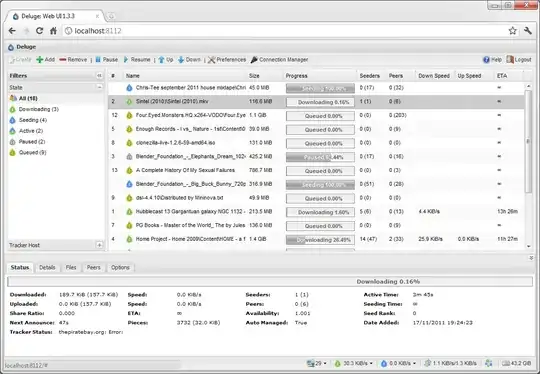
Task: Click the Create torrent button
Action: [20, 60]
